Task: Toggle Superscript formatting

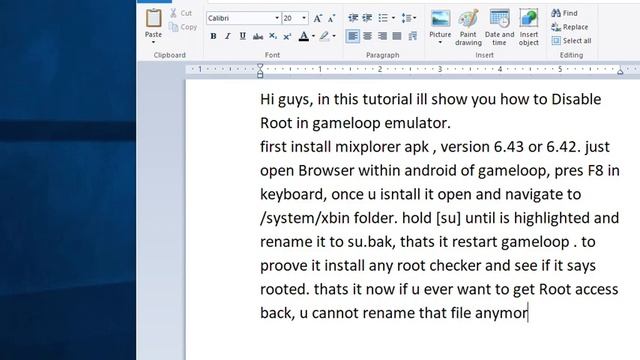Action: tap(287, 36)
